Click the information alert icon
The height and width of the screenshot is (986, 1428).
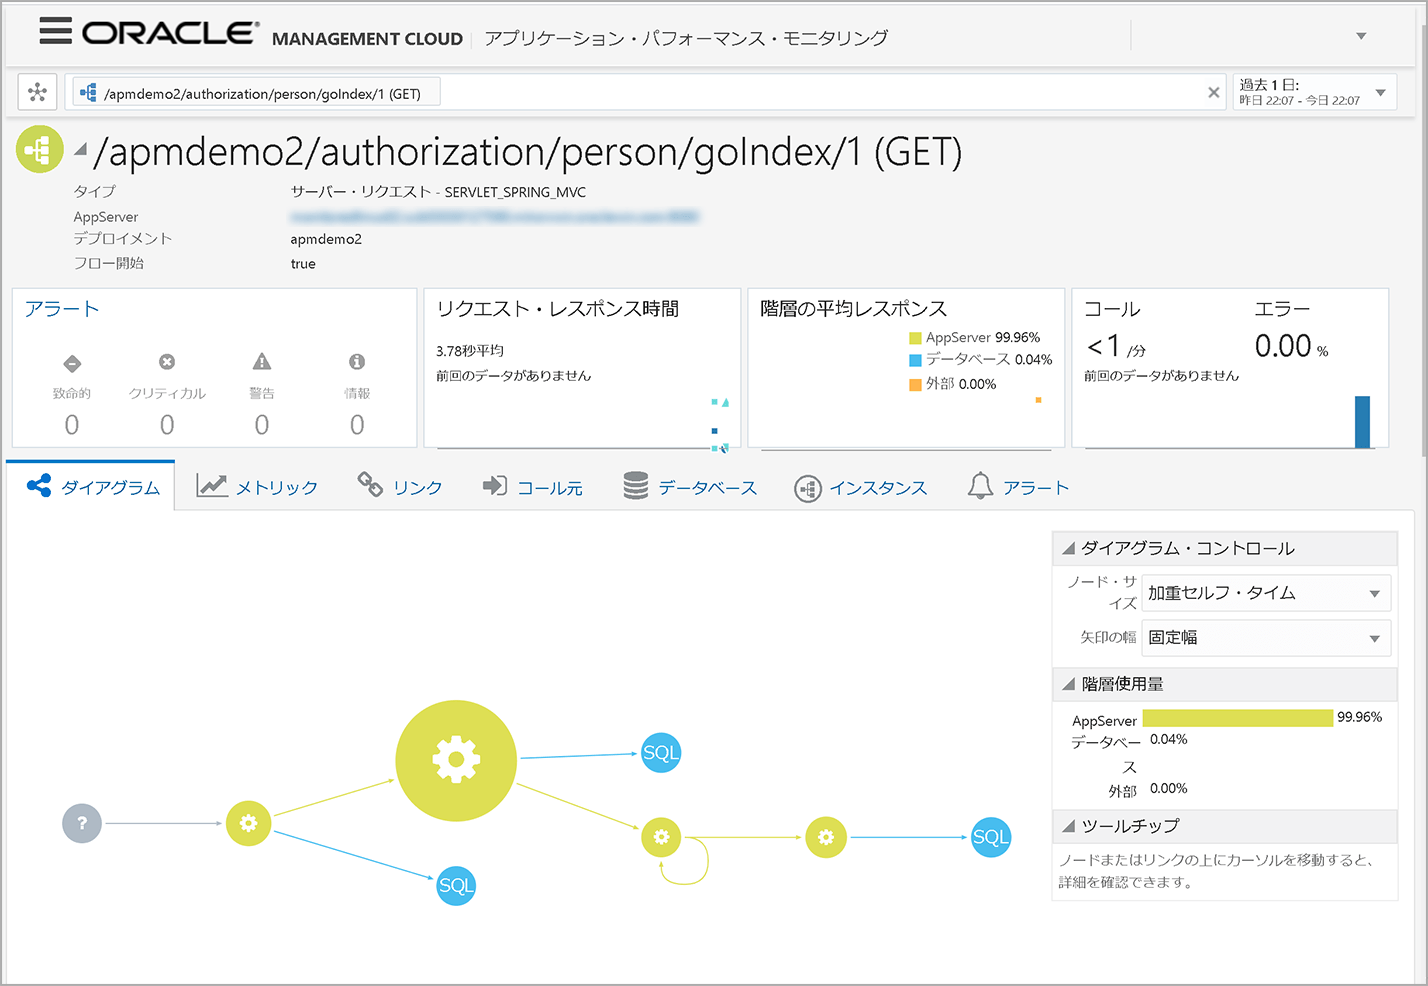[x=357, y=362]
